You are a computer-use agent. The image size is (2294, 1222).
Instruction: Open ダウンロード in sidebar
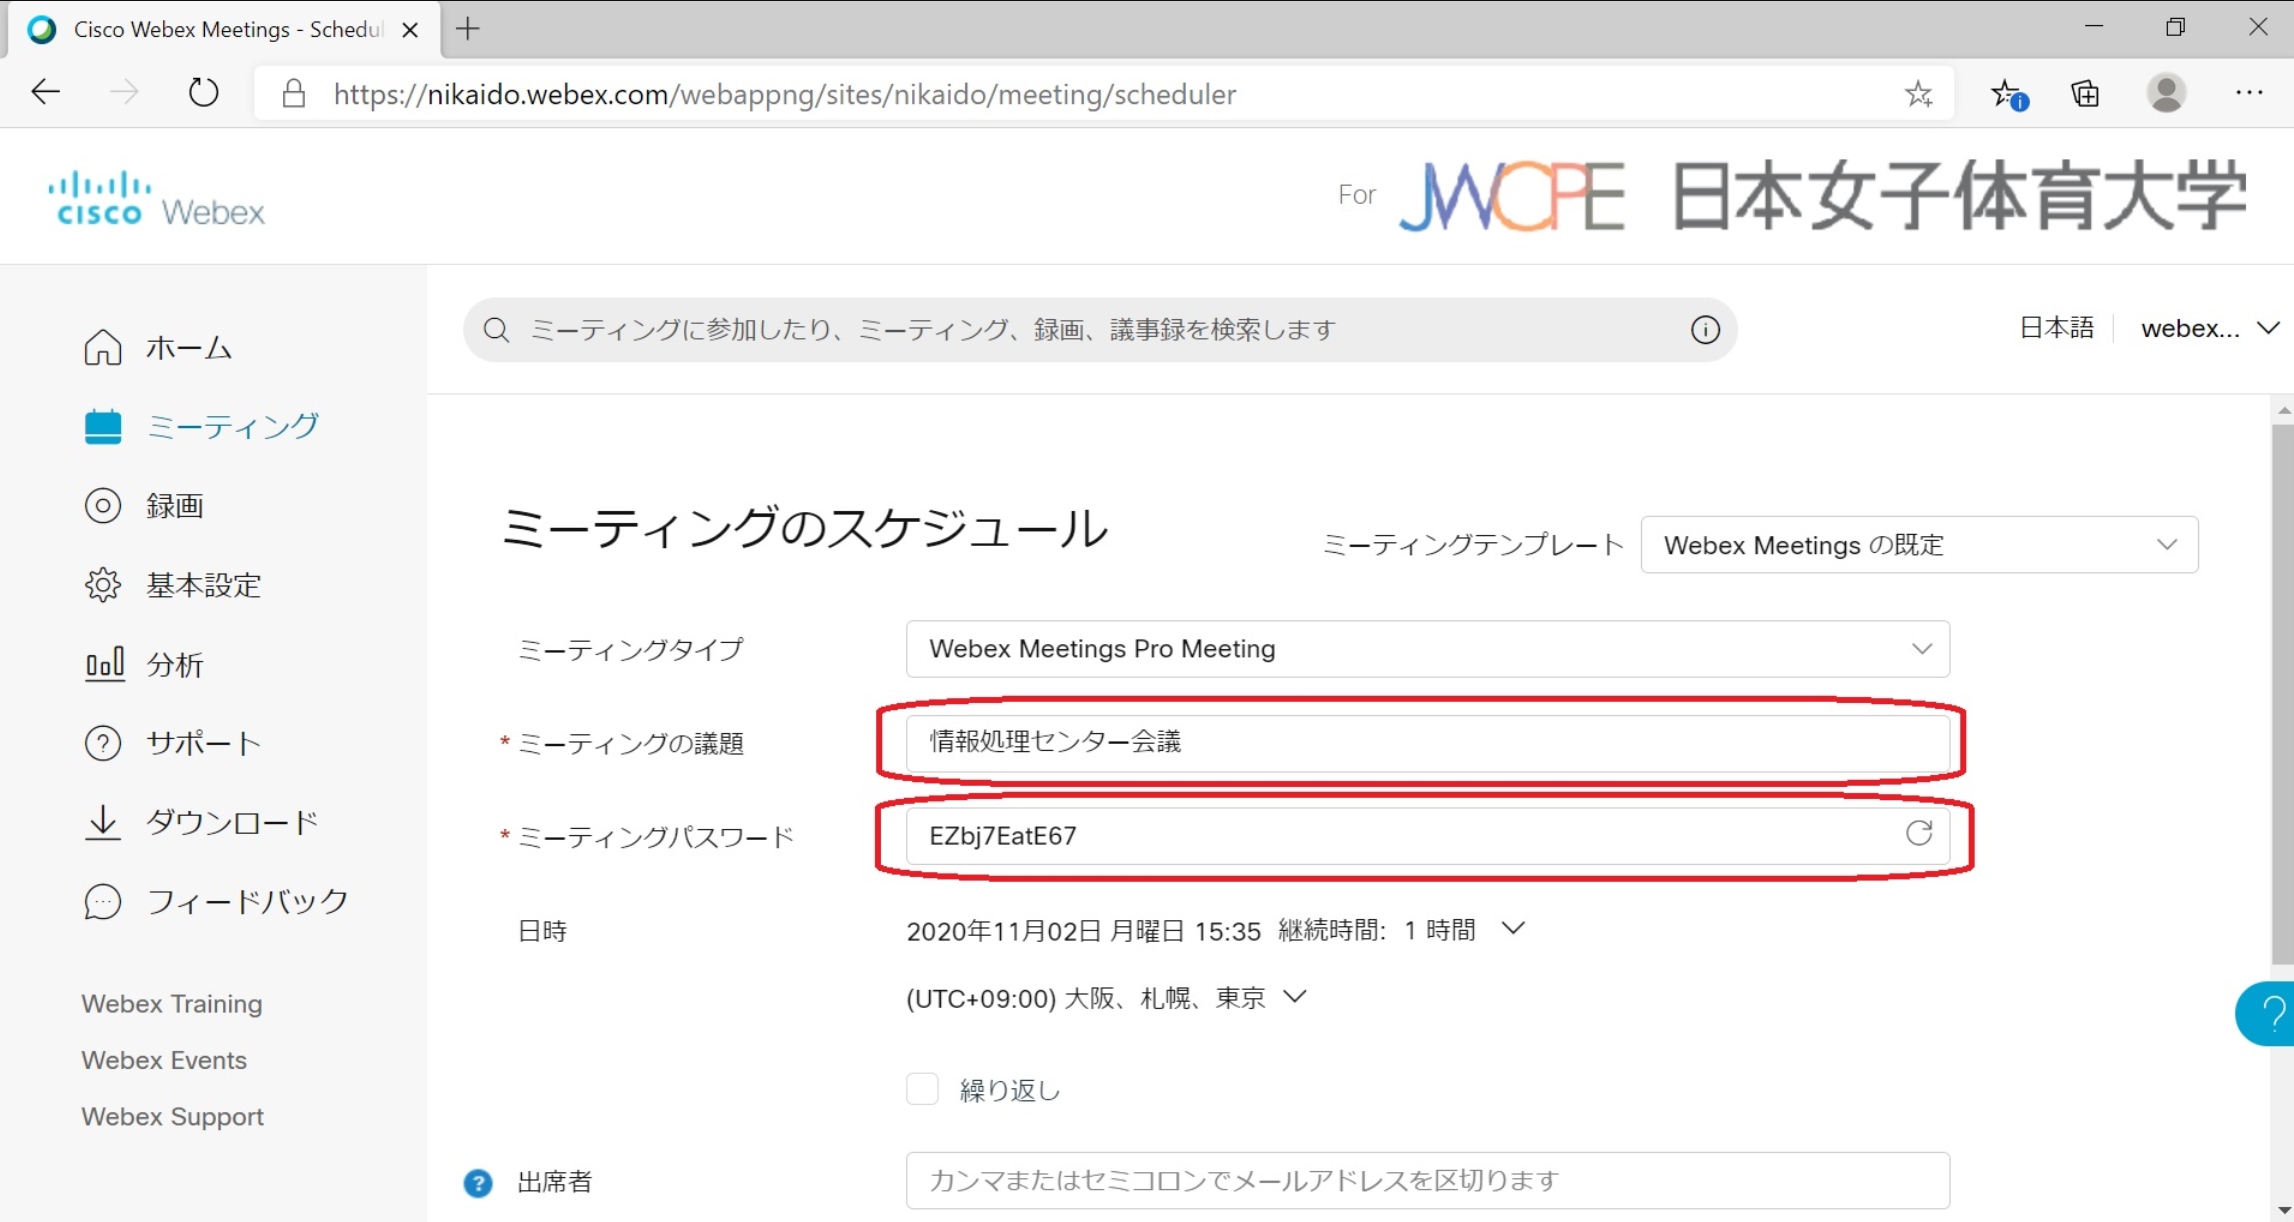pos(201,822)
